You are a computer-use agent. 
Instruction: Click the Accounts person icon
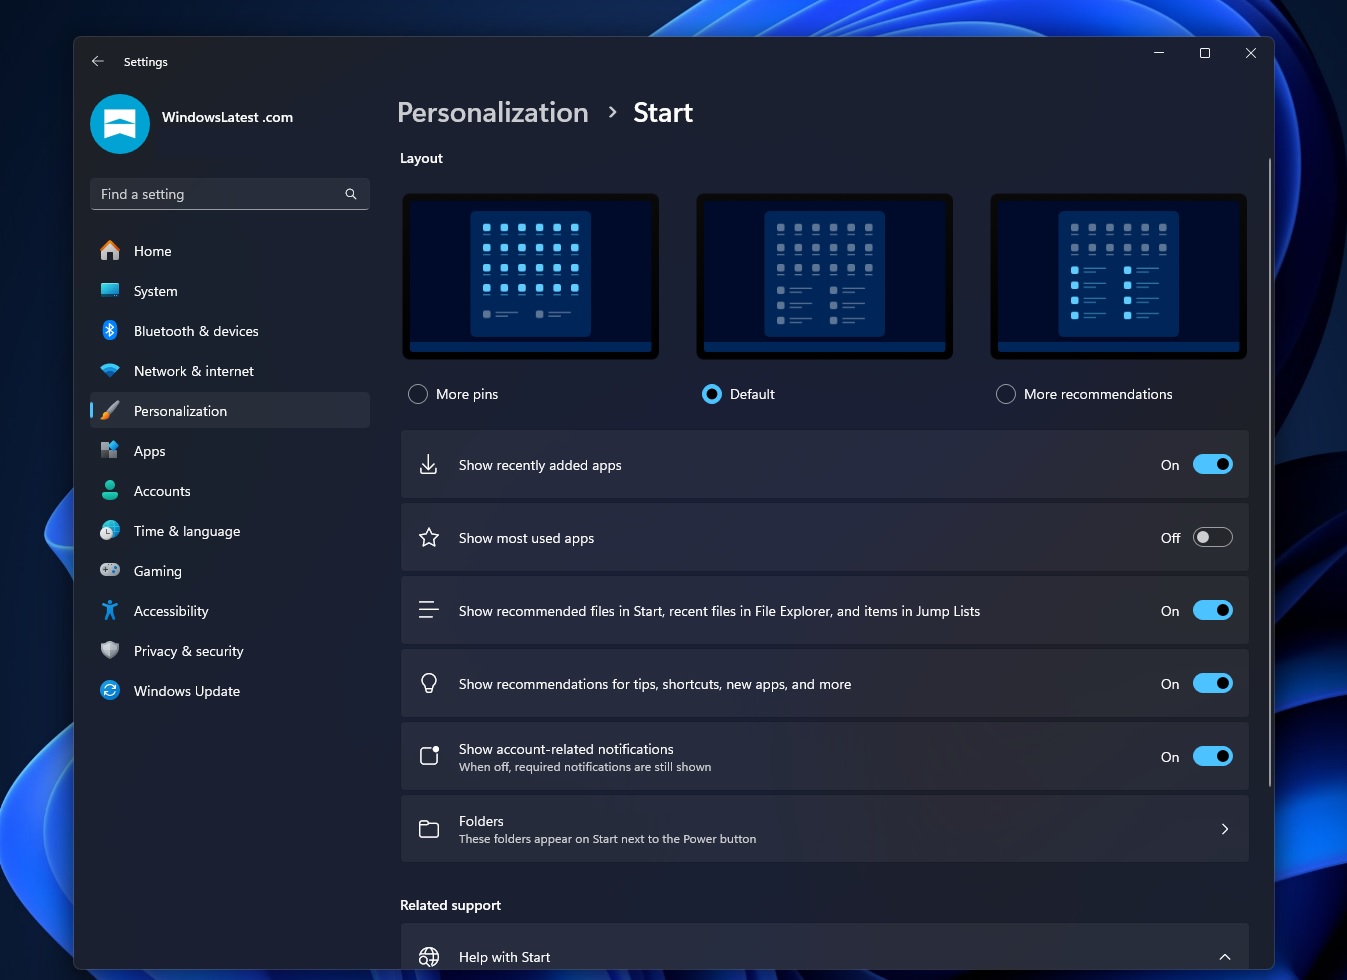[110, 491]
